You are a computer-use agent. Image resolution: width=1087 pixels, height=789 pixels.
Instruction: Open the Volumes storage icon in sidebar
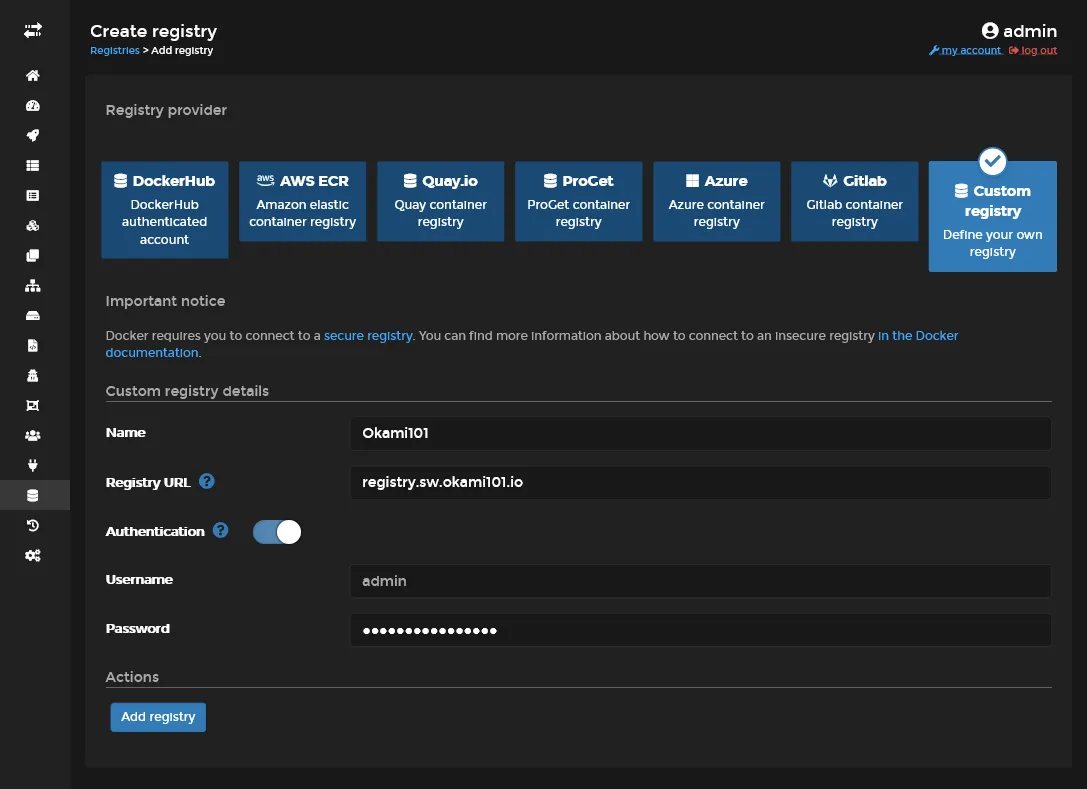[32, 315]
